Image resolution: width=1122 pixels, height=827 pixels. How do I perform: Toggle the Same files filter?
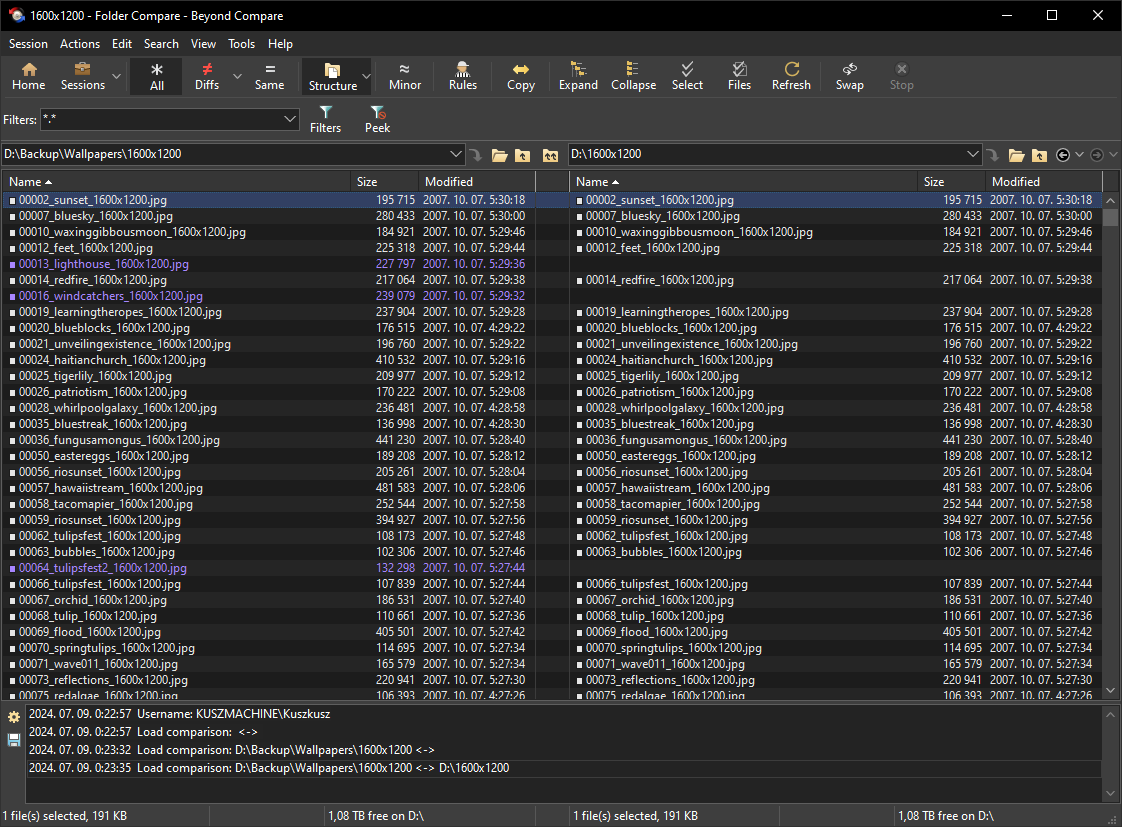[269, 77]
